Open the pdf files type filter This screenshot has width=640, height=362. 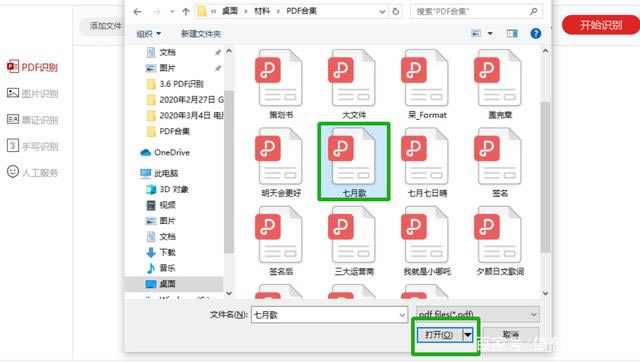(x=478, y=314)
